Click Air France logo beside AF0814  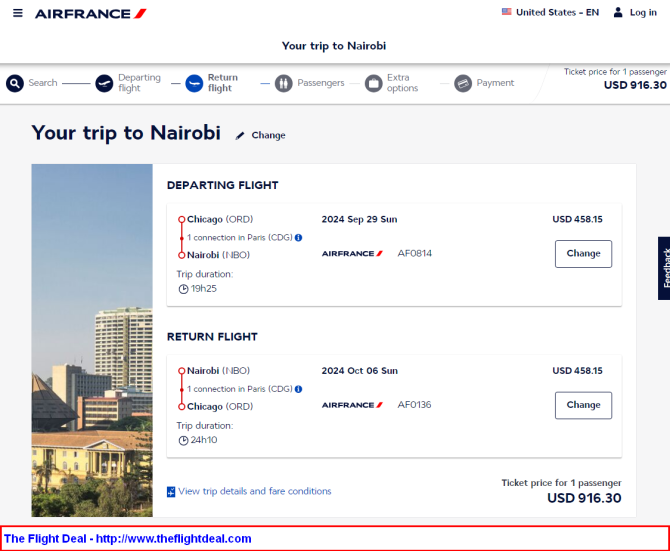[x=352, y=254]
